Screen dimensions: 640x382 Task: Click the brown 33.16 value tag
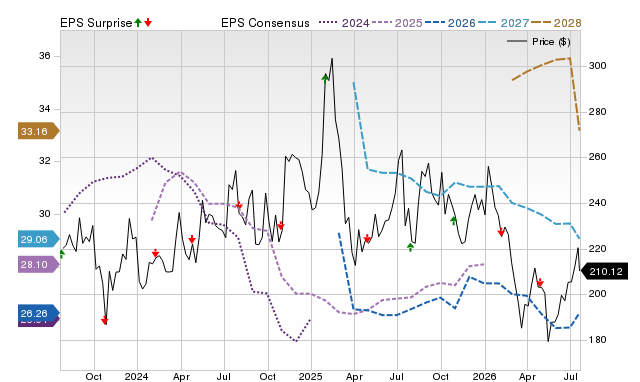tap(38, 131)
